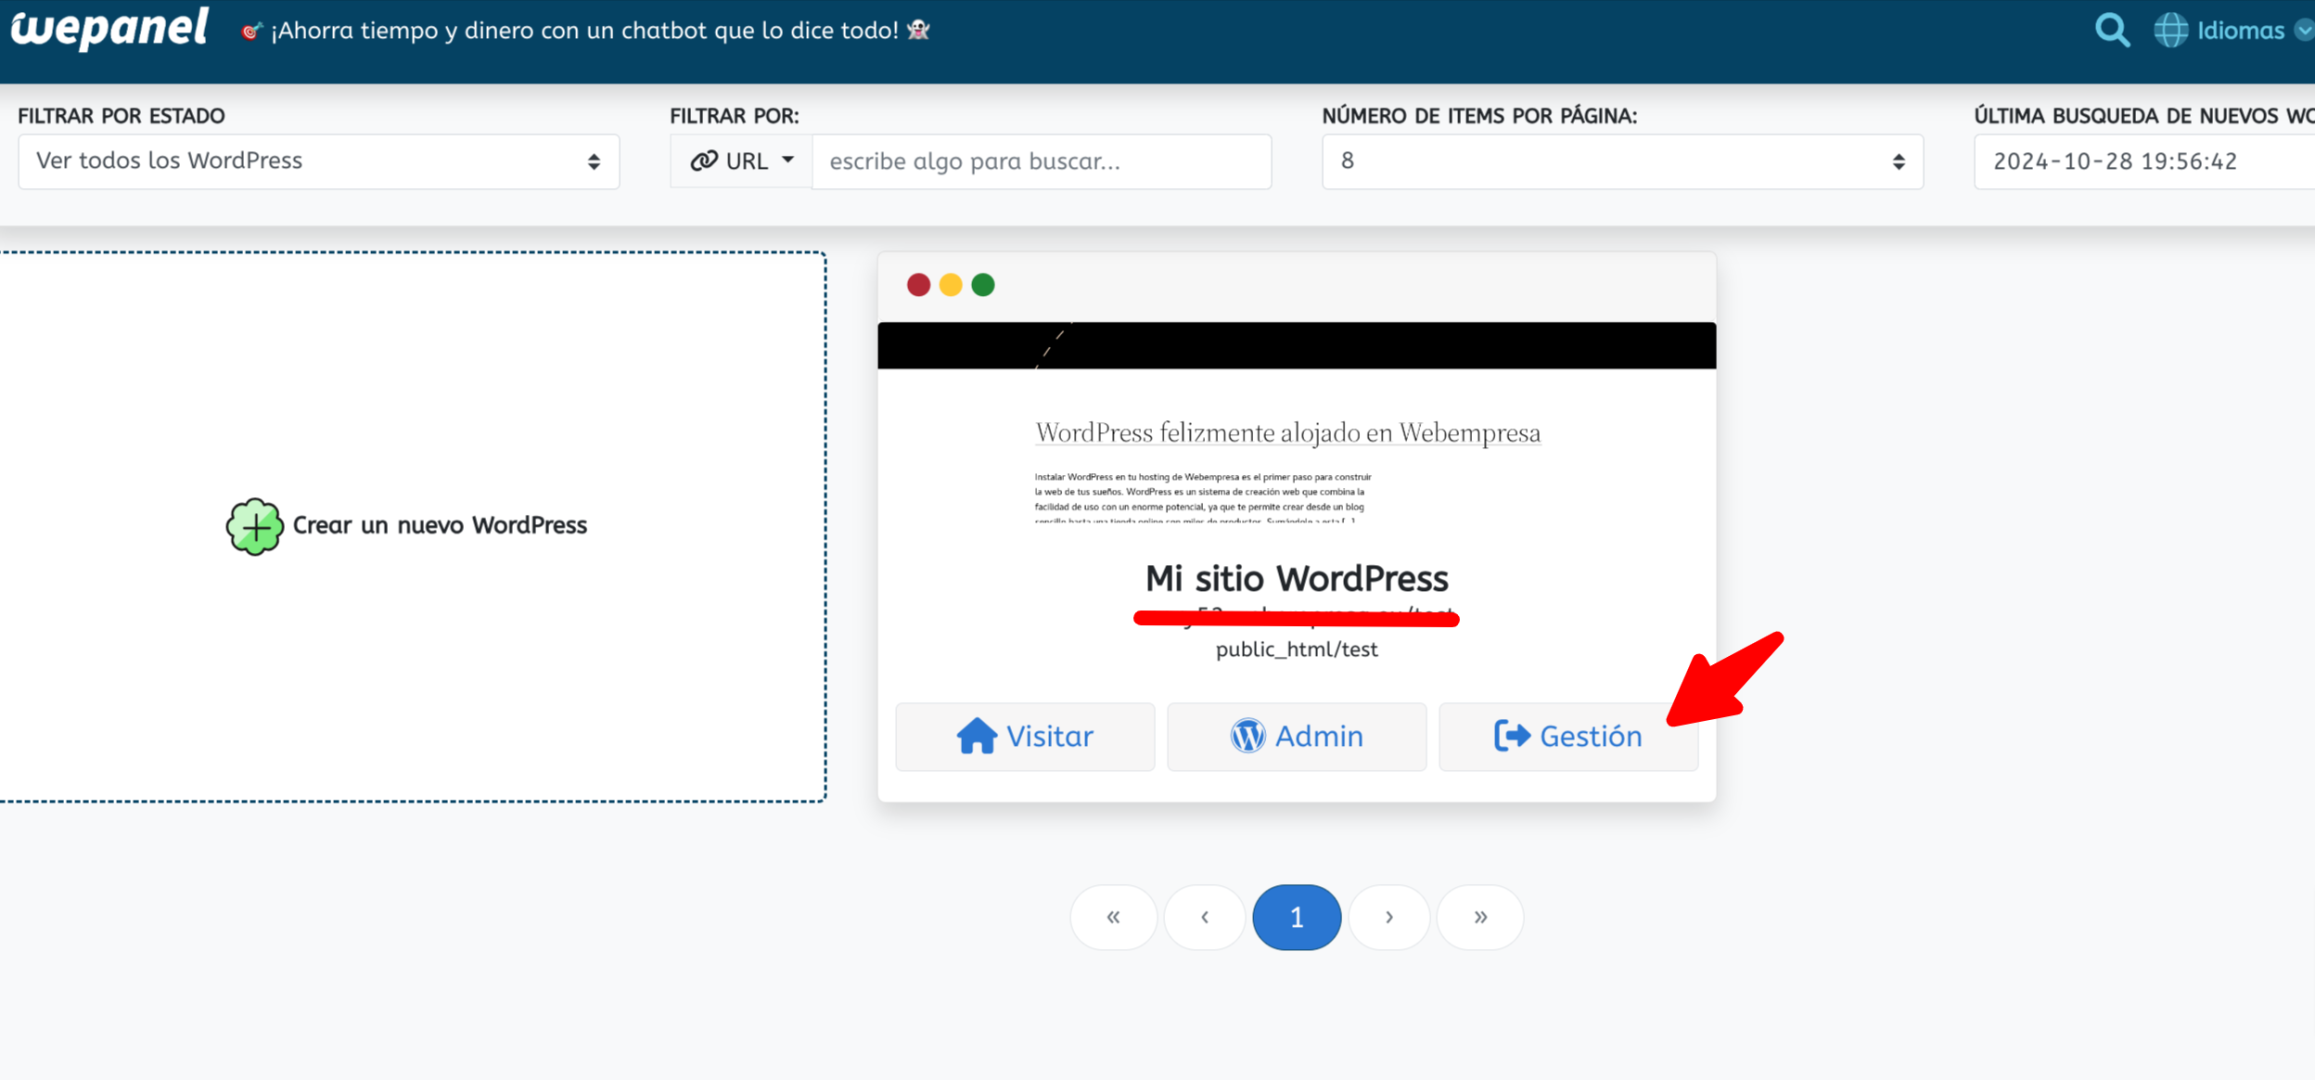Change number of items per page

[1622, 161]
